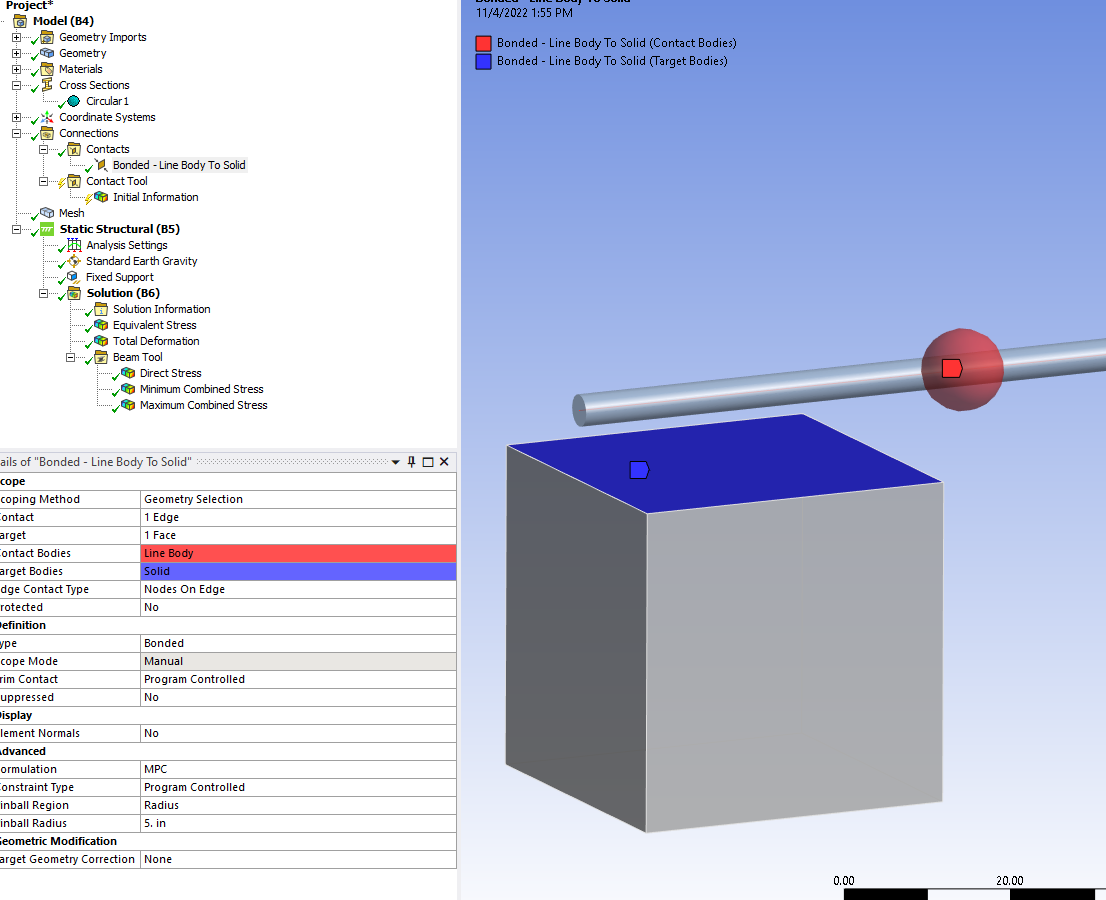Click the Edge Contact Type value
This screenshot has height=900, width=1106.
pos(298,590)
